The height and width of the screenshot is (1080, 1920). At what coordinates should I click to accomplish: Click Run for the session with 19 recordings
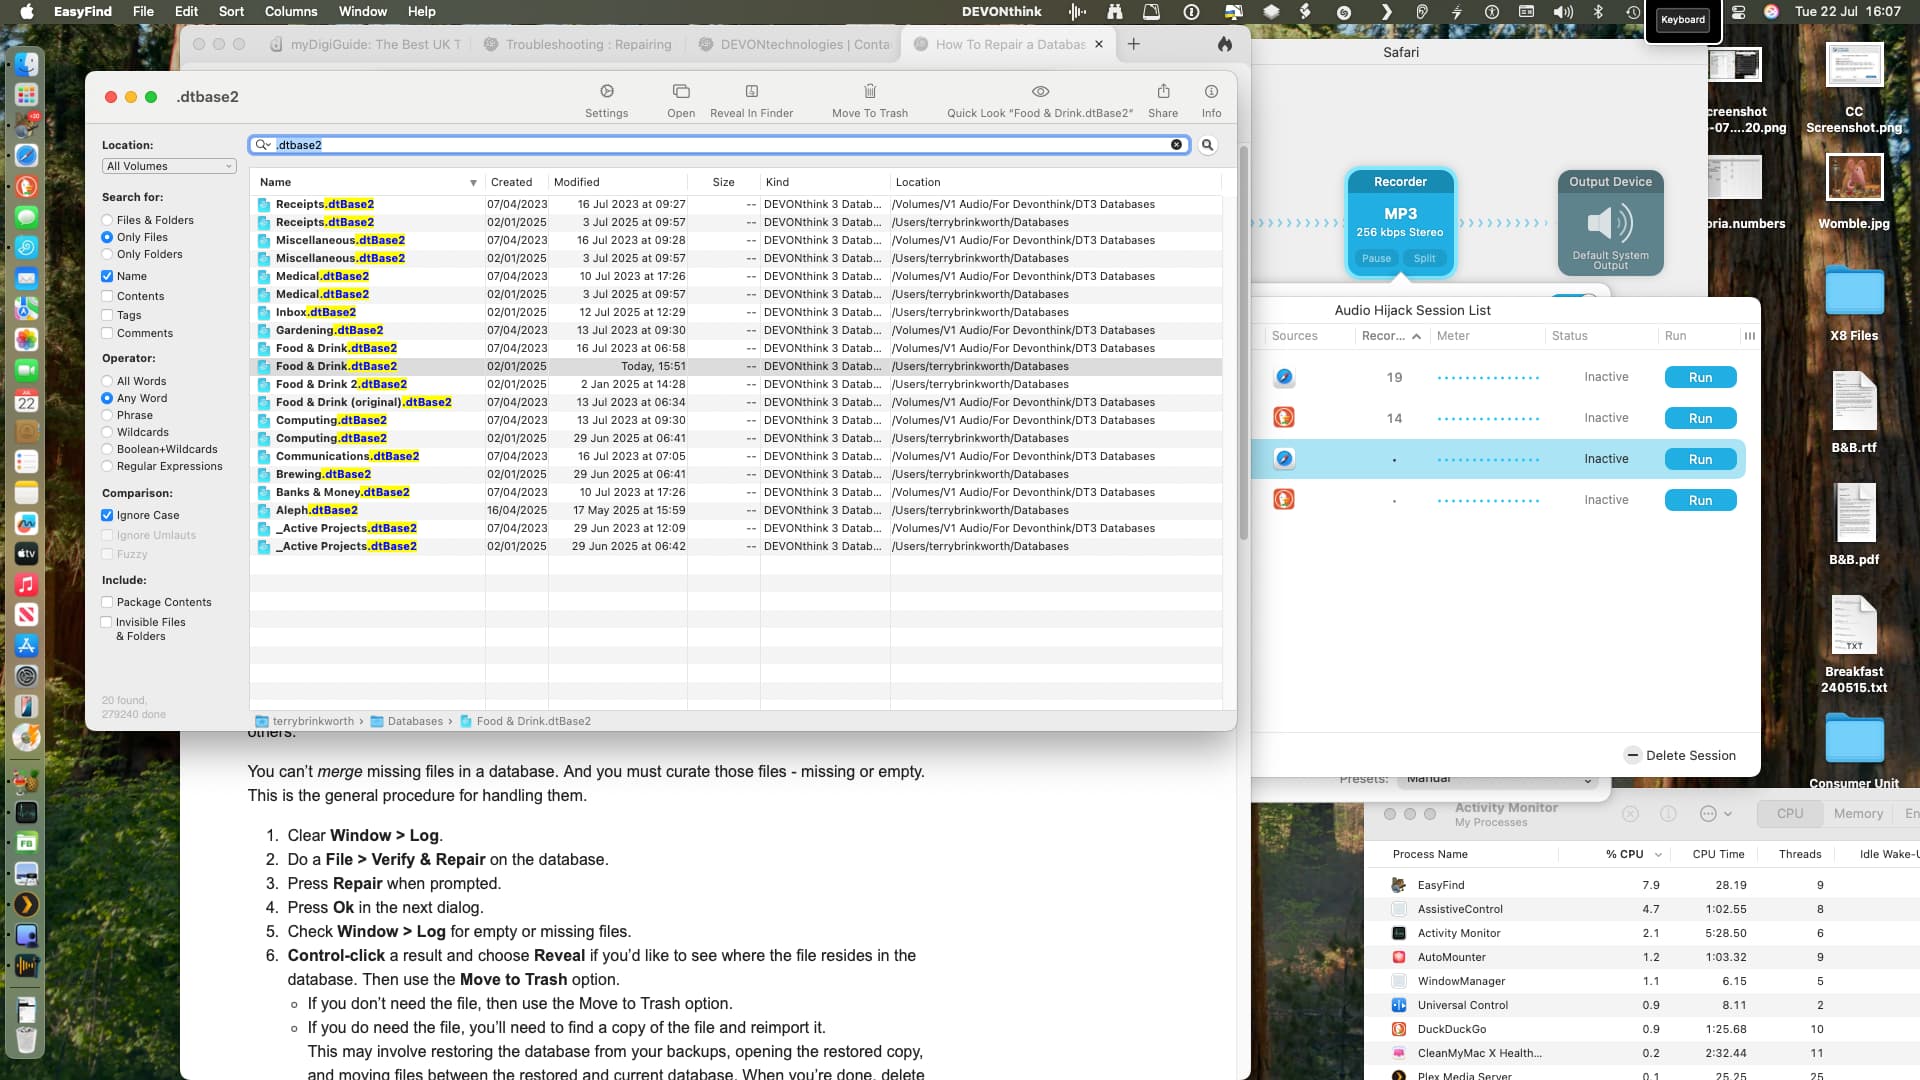[1699, 377]
